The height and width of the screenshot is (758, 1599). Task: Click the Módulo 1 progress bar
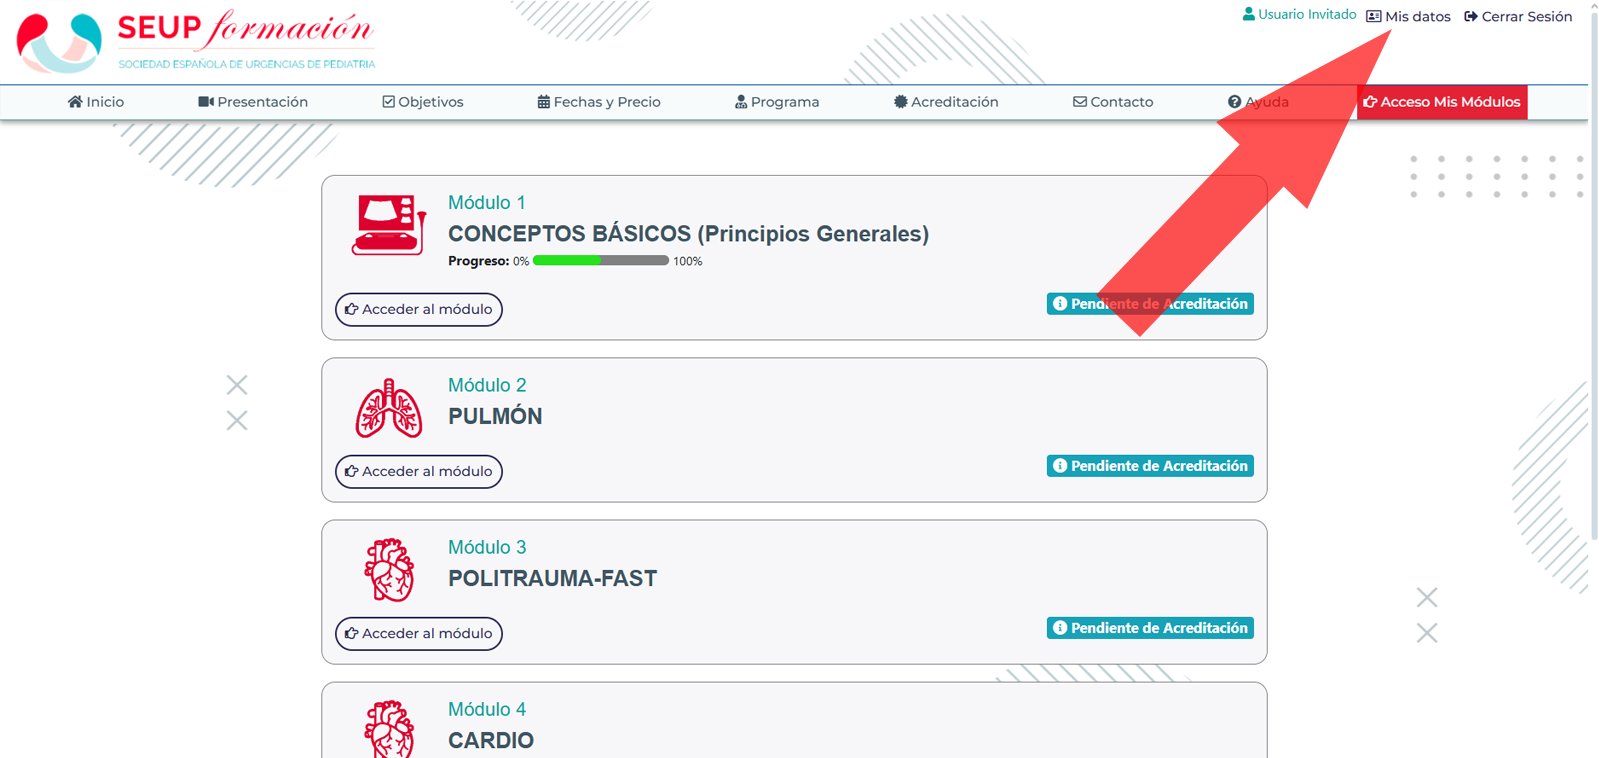click(x=601, y=261)
